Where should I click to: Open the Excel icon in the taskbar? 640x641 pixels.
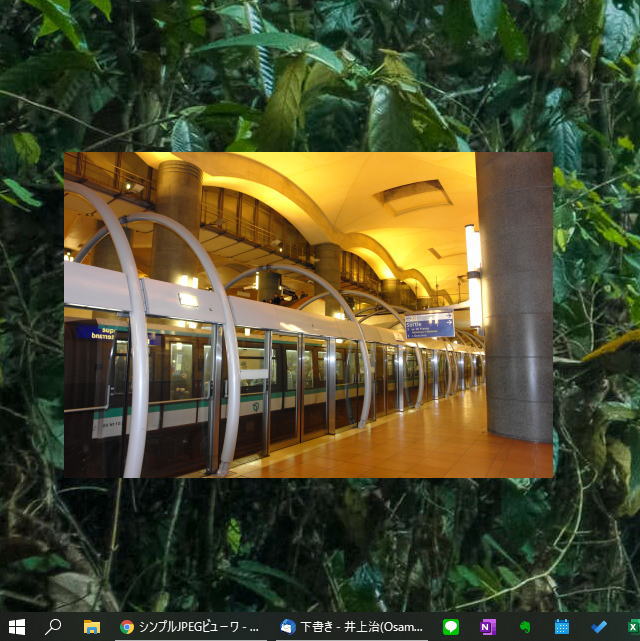click(x=632, y=627)
